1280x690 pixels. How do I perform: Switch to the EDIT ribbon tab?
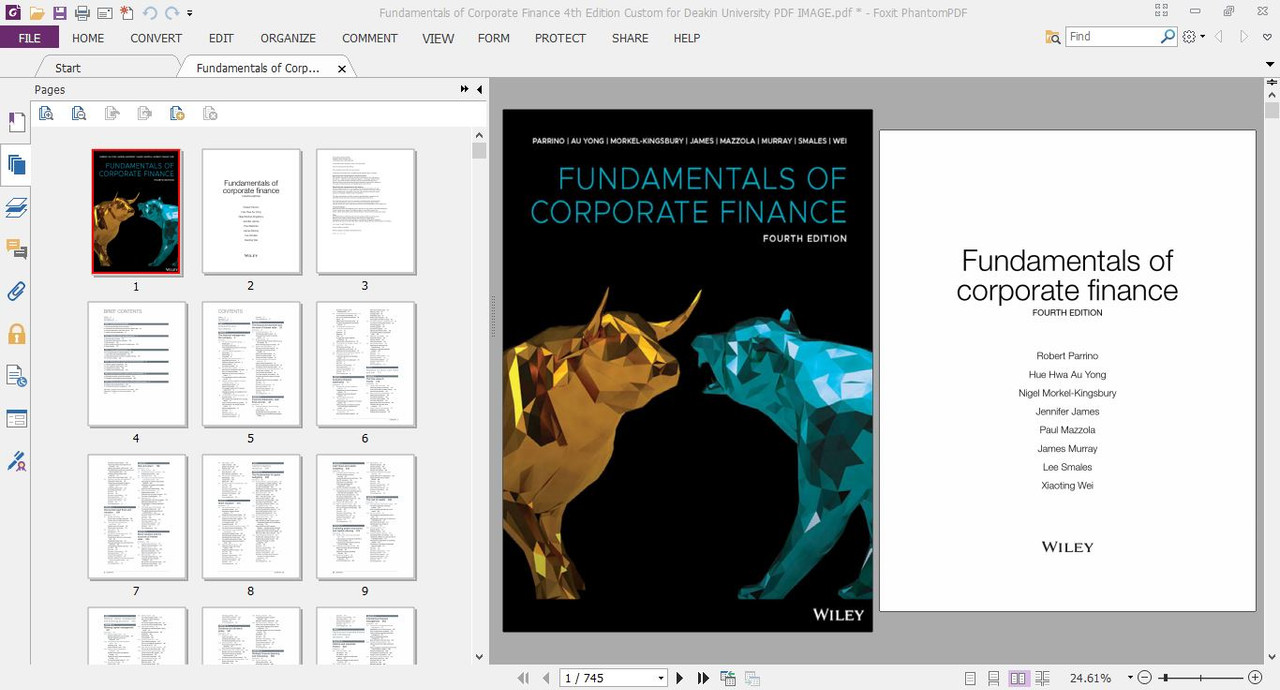tap(221, 38)
